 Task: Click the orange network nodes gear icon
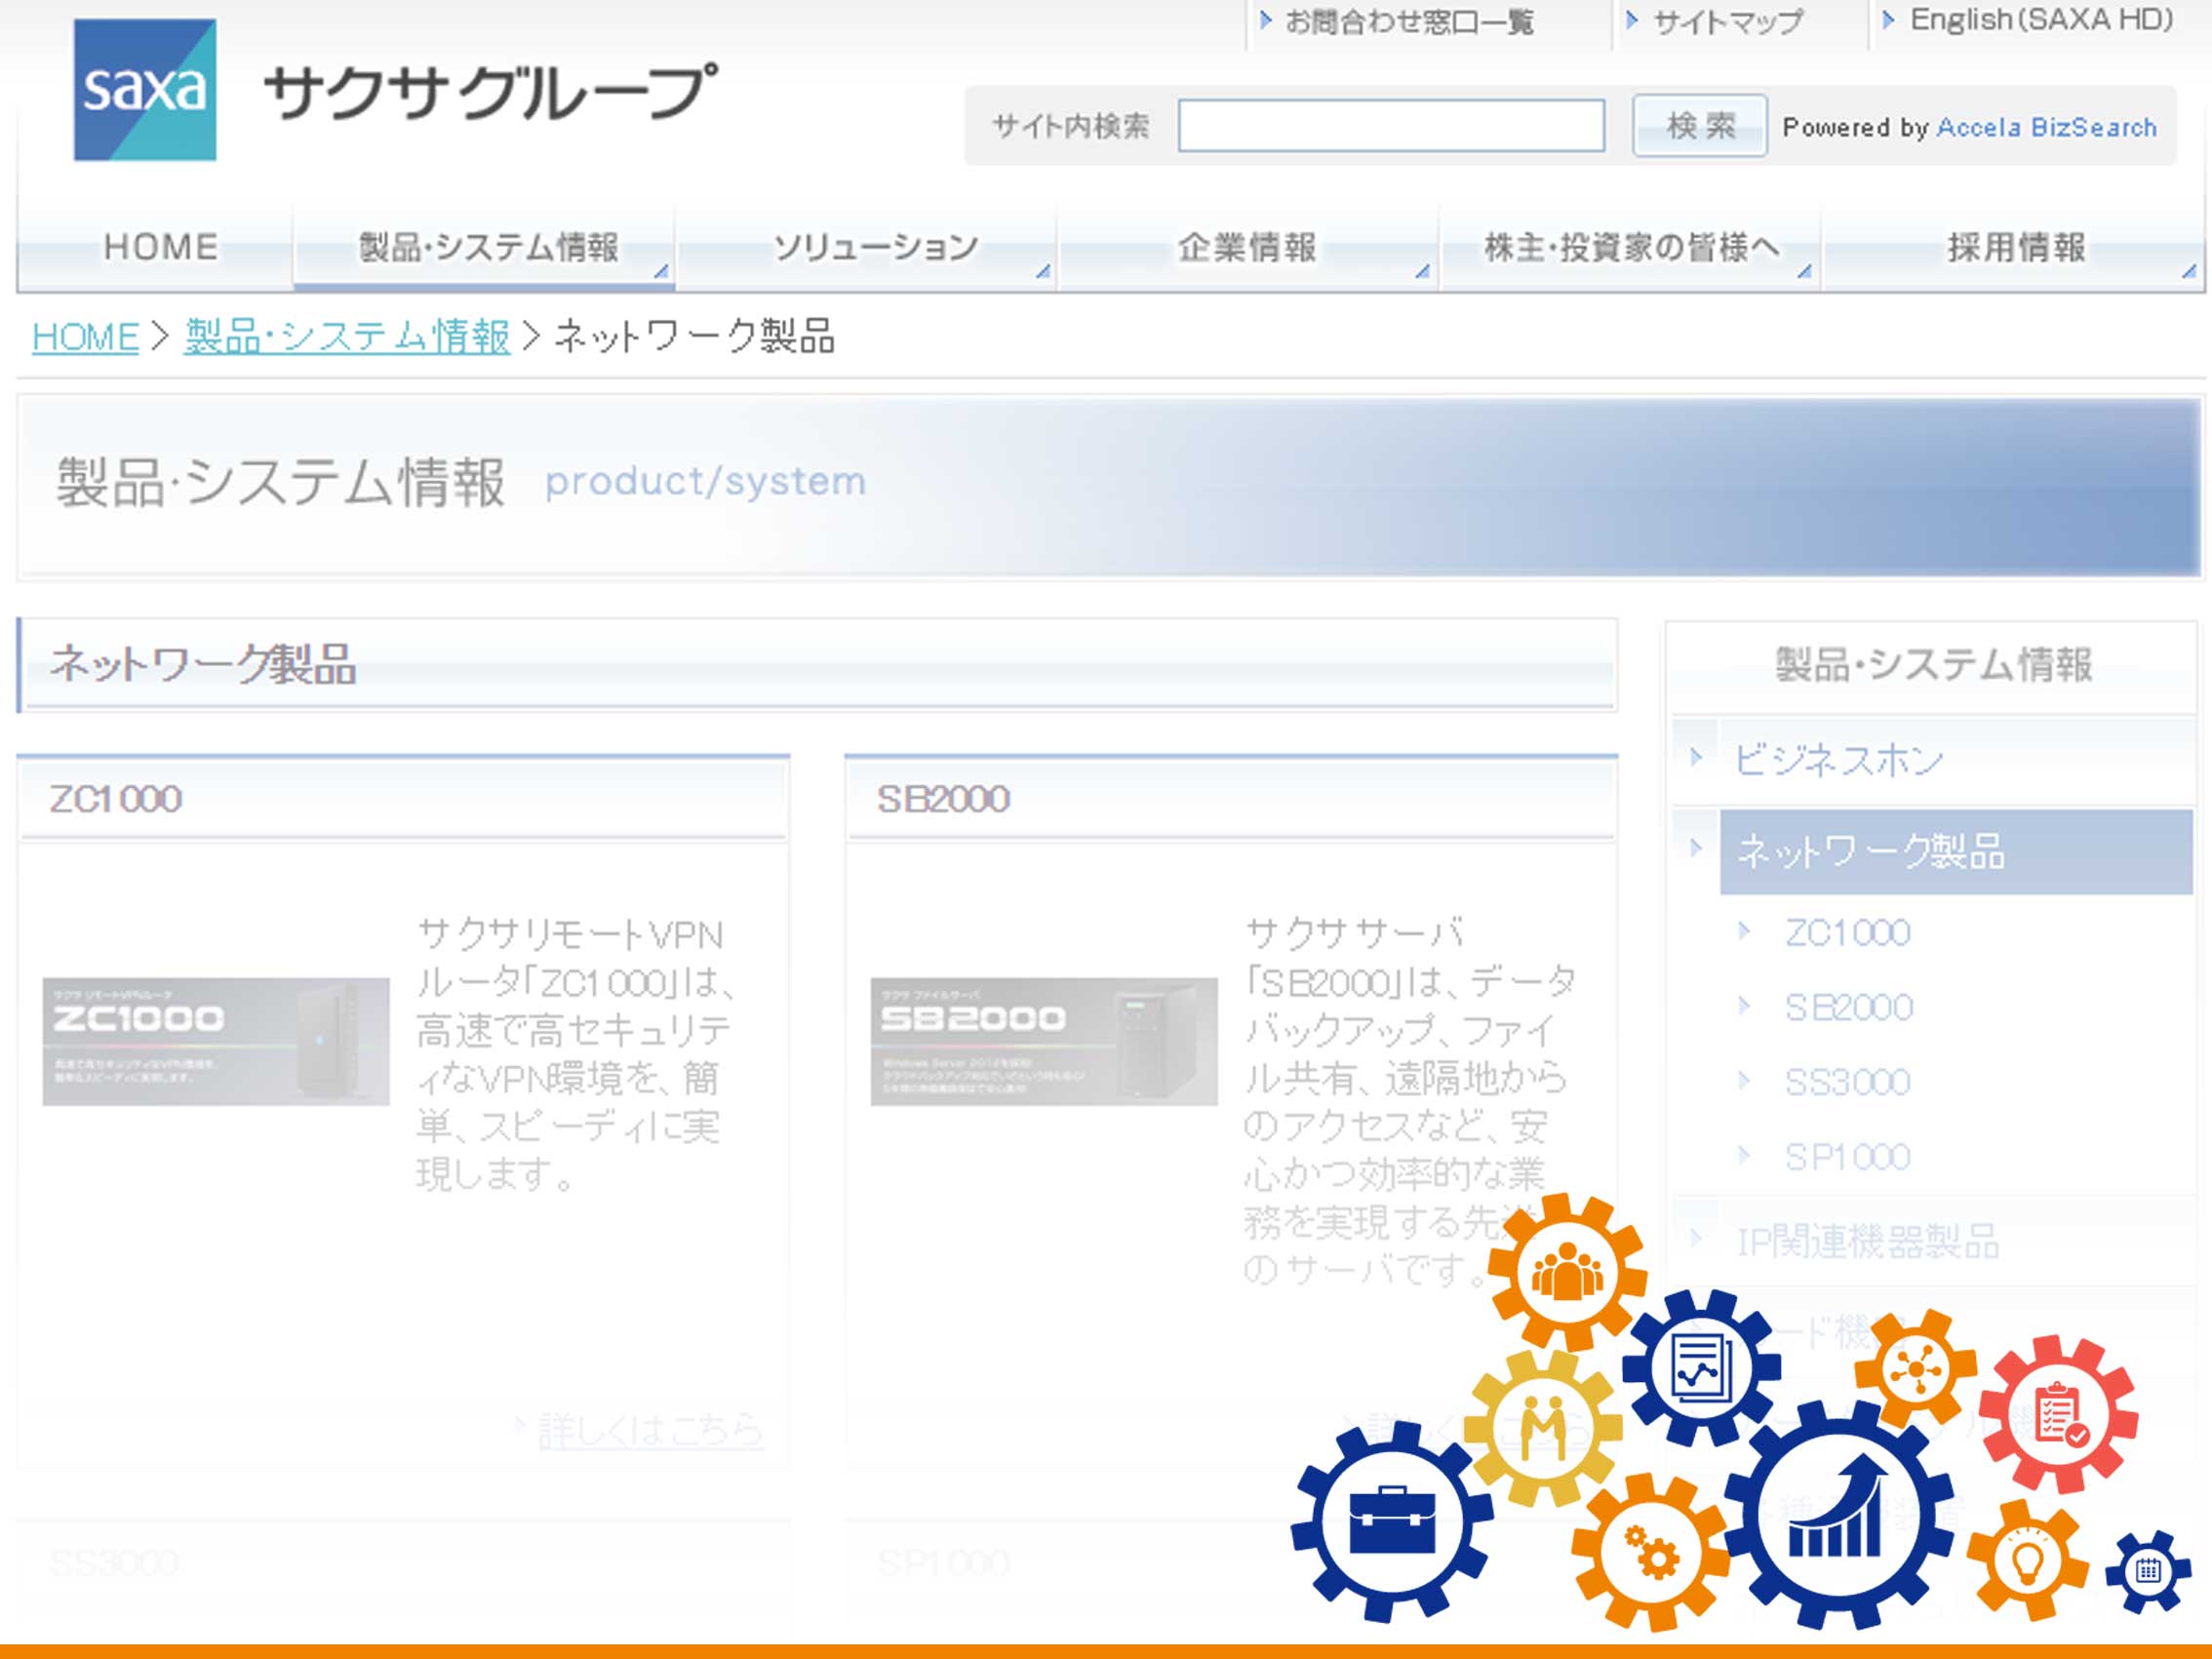pyautogui.click(x=1915, y=1369)
